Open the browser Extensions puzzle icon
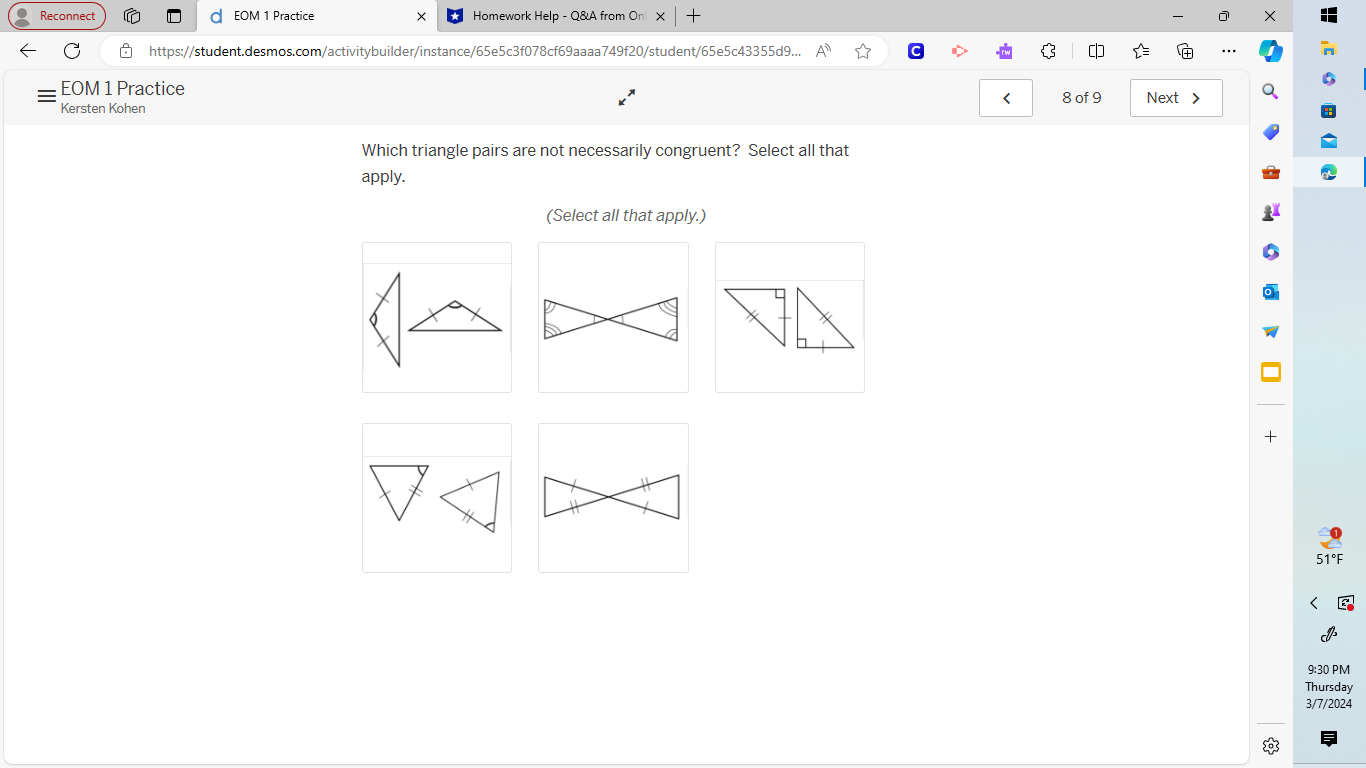Viewport: 1366px width, 768px height. pyautogui.click(x=1047, y=51)
